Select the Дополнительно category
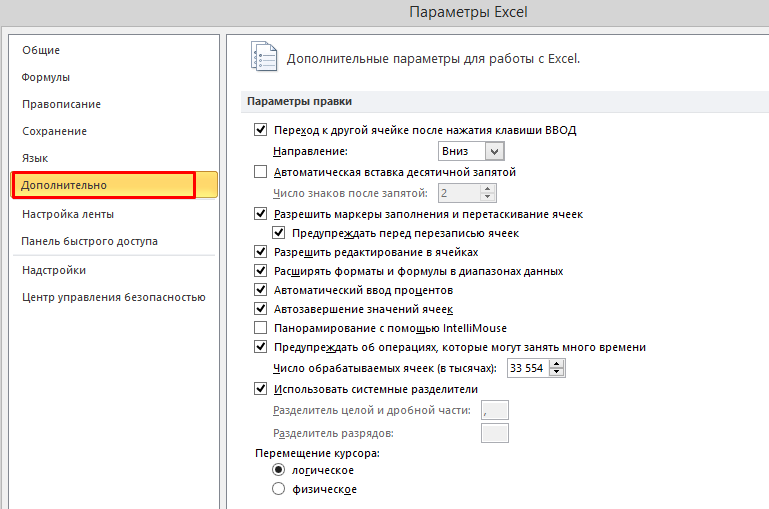The height and width of the screenshot is (509, 769). (x=114, y=185)
